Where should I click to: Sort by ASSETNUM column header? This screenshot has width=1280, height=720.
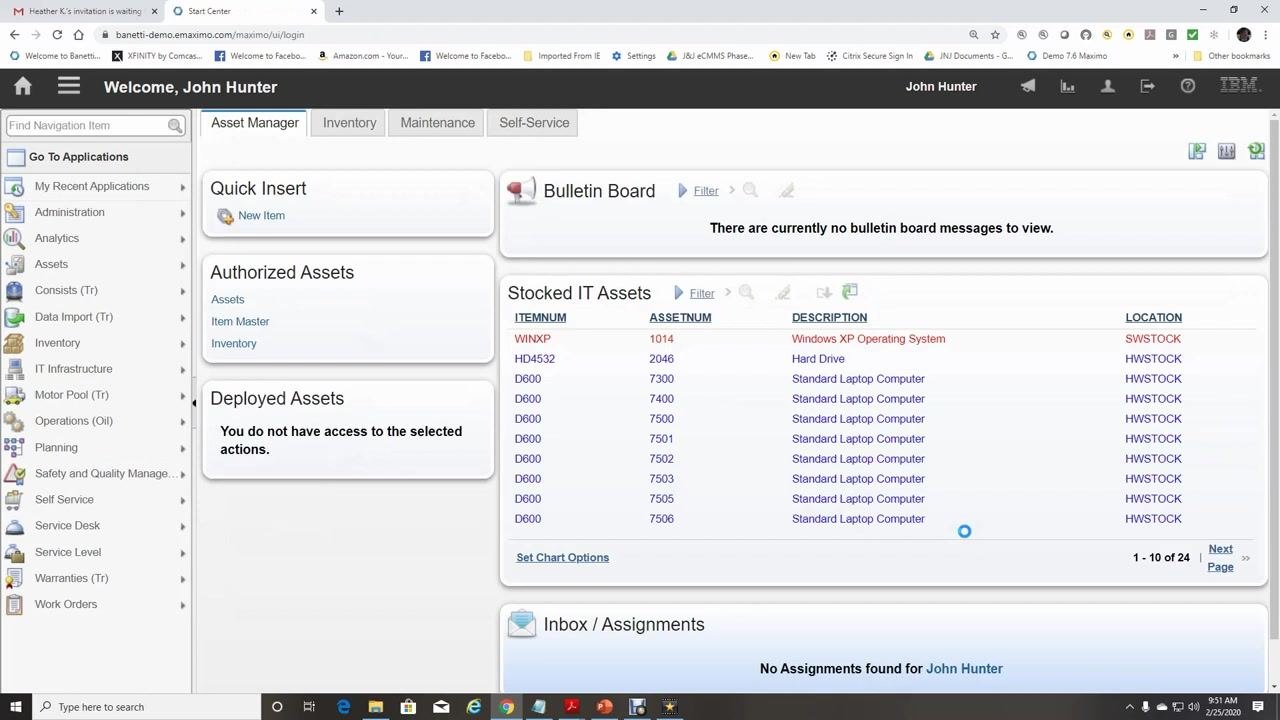680,317
